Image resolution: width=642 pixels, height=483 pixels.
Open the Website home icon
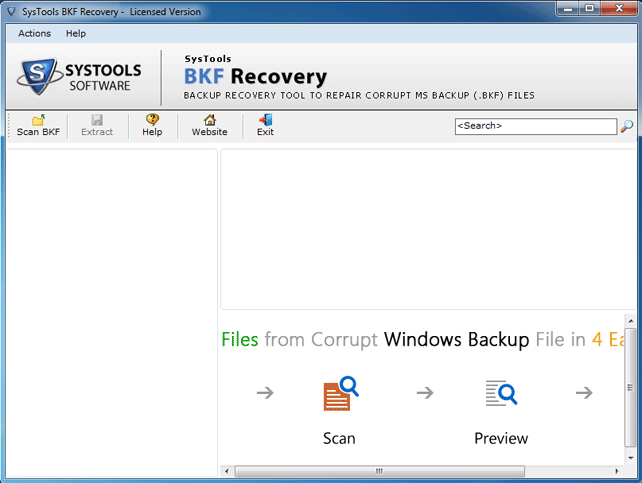(x=210, y=120)
